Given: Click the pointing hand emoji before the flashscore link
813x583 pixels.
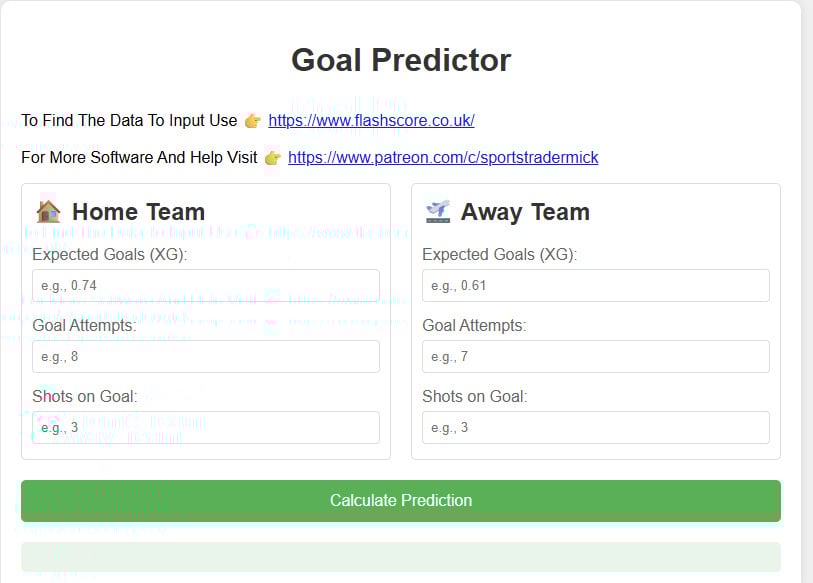Looking at the screenshot, I should [x=253, y=121].
